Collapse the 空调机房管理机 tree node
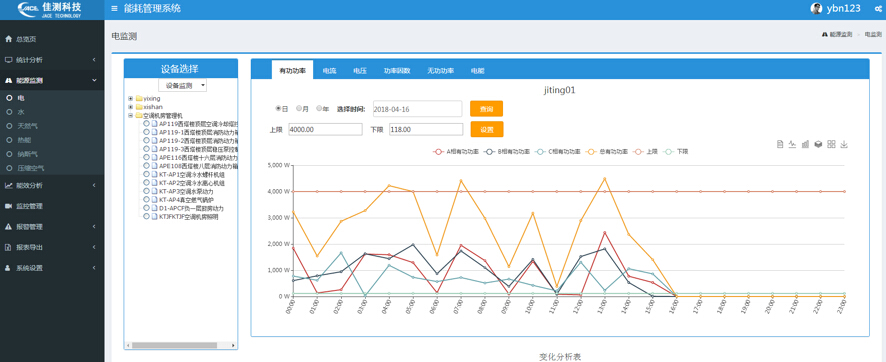The height and width of the screenshot is (362, 886). coord(131,115)
